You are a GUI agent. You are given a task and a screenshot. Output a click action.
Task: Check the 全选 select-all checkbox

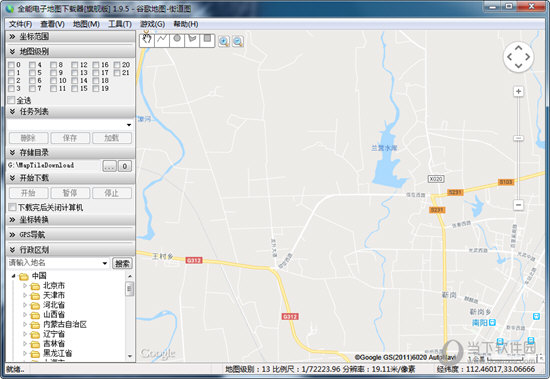11,100
